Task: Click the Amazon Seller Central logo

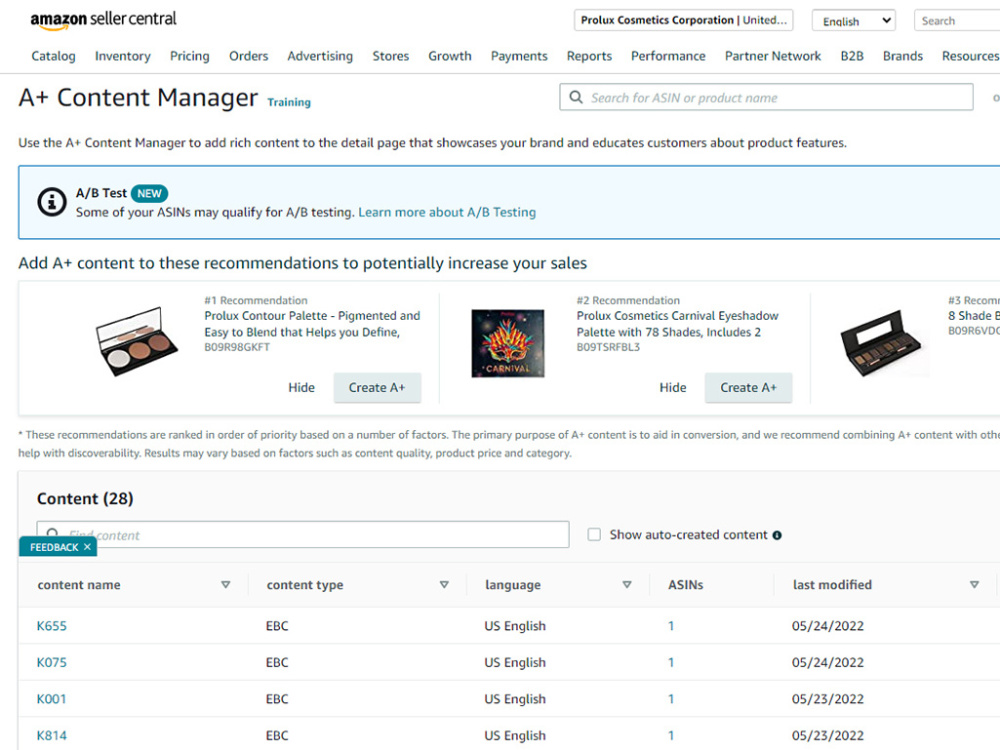Action: pyautogui.click(x=103, y=20)
